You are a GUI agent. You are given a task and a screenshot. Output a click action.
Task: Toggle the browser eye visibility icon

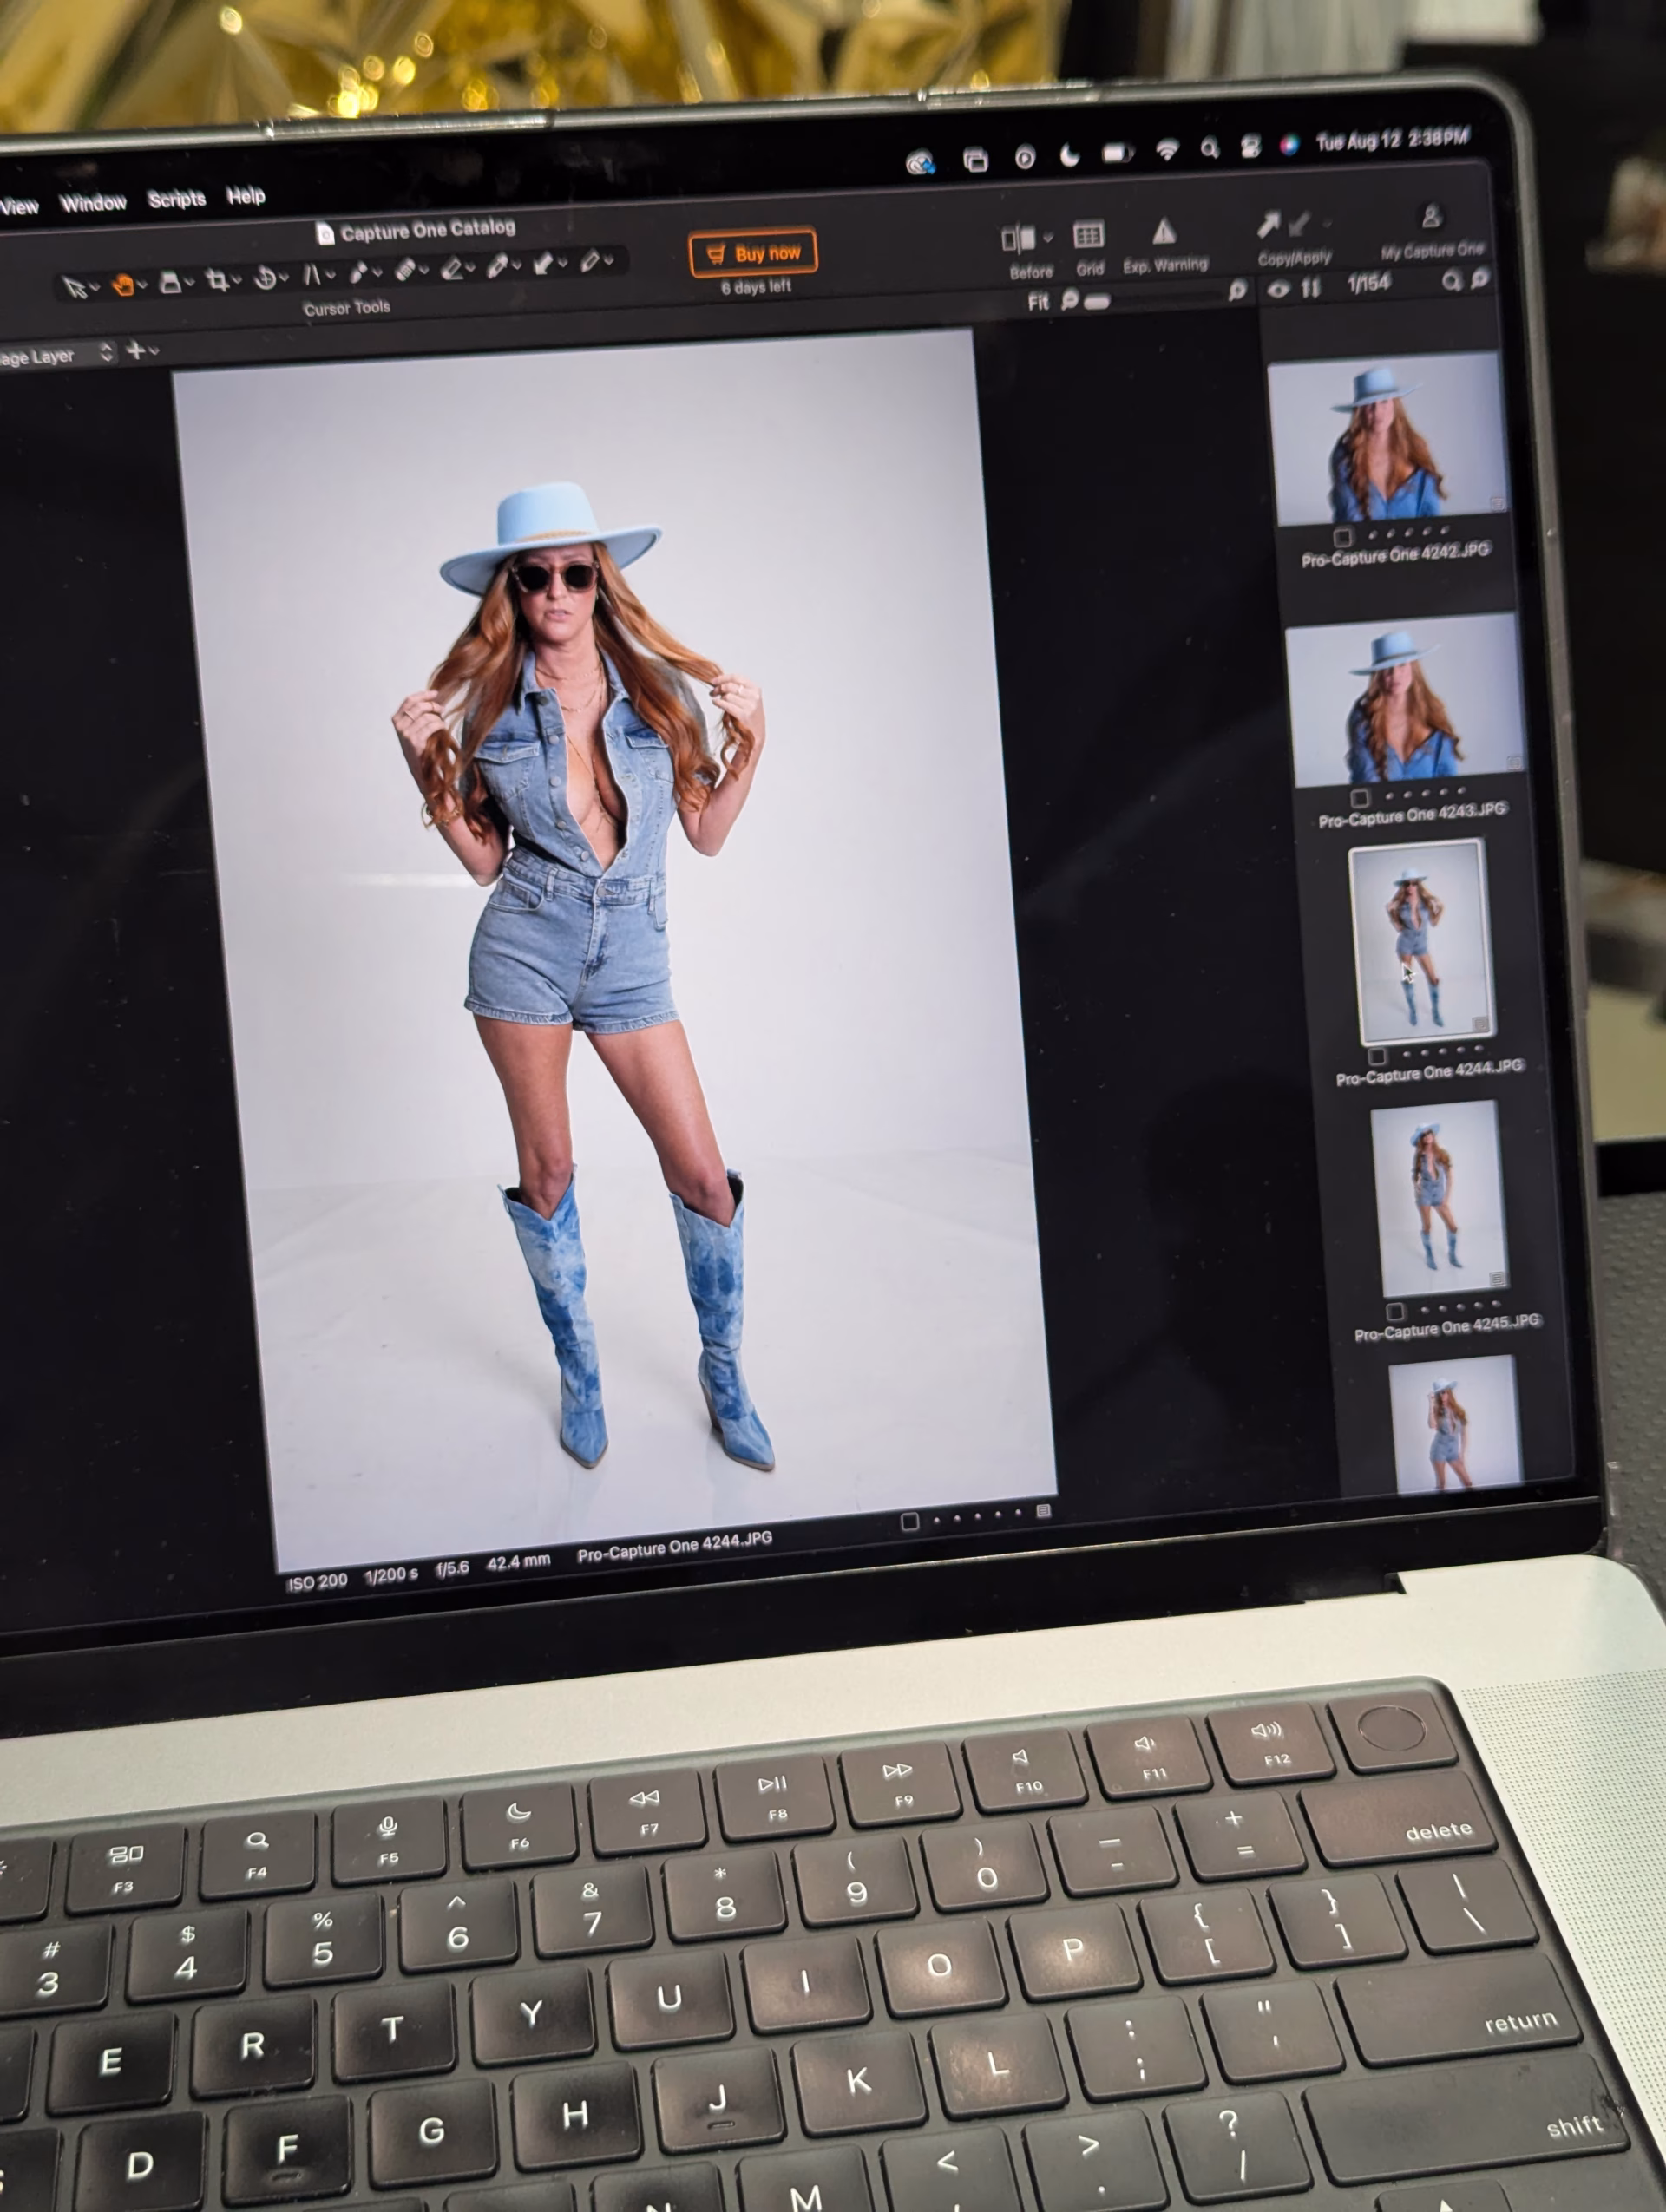pyautogui.click(x=1278, y=290)
